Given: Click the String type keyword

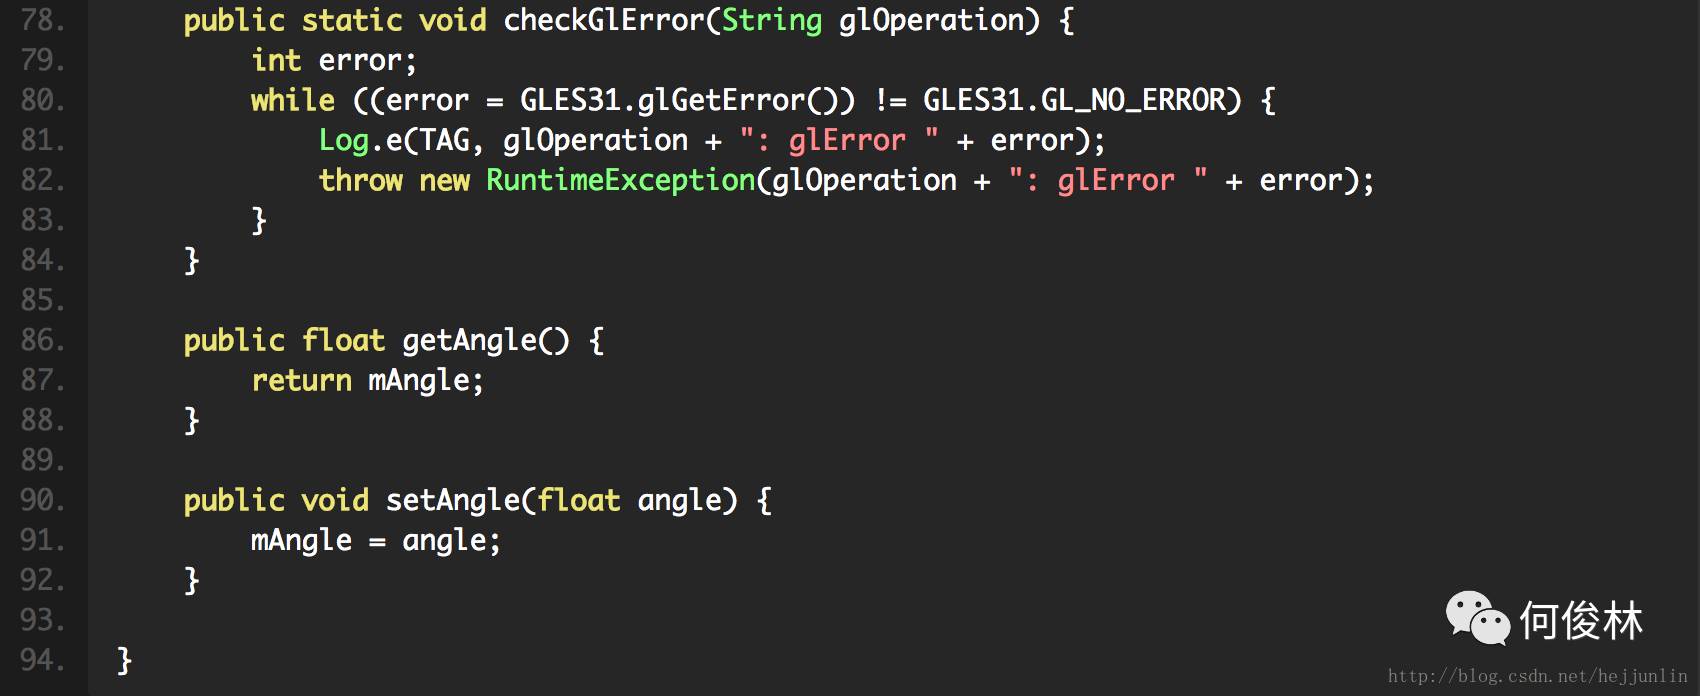Looking at the screenshot, I should 771,20.
